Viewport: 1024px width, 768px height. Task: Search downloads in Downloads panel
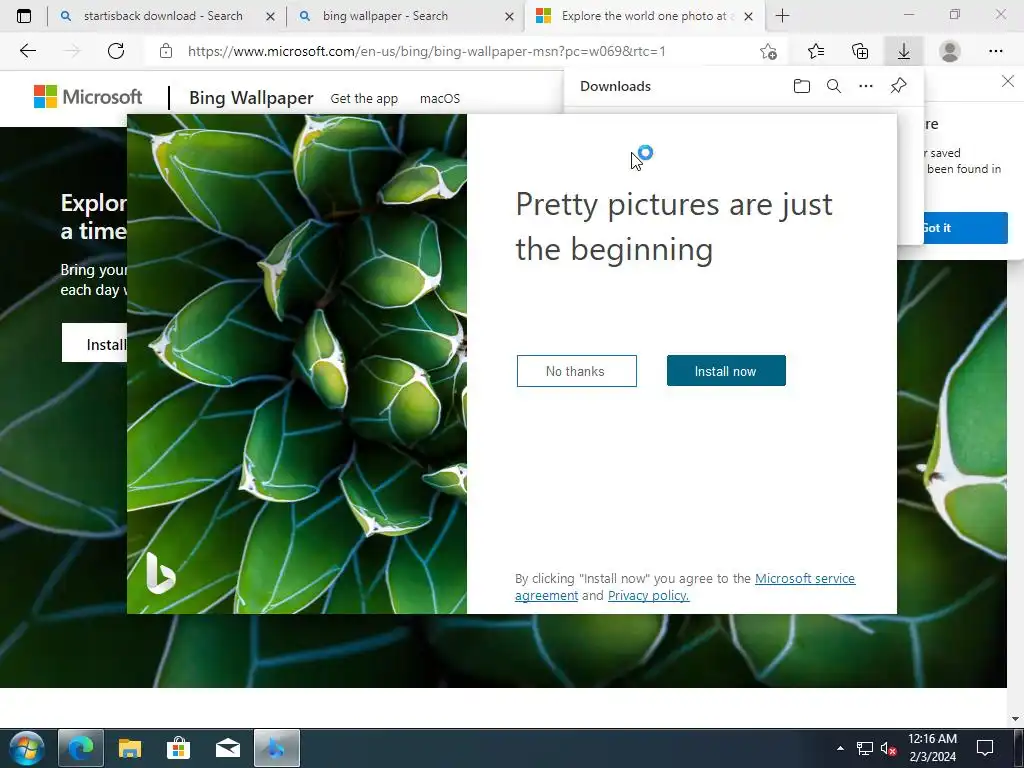click(x=834, y=86)
